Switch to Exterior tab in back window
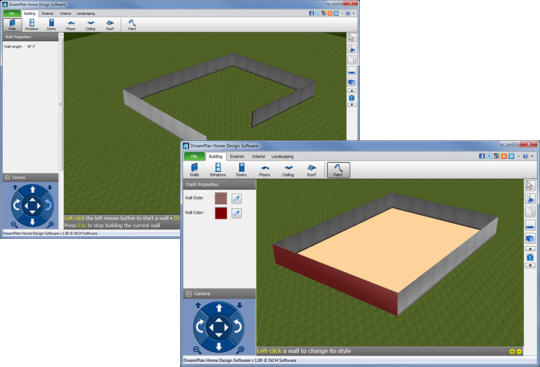540x367 pixels. click(x=48, y=13)
